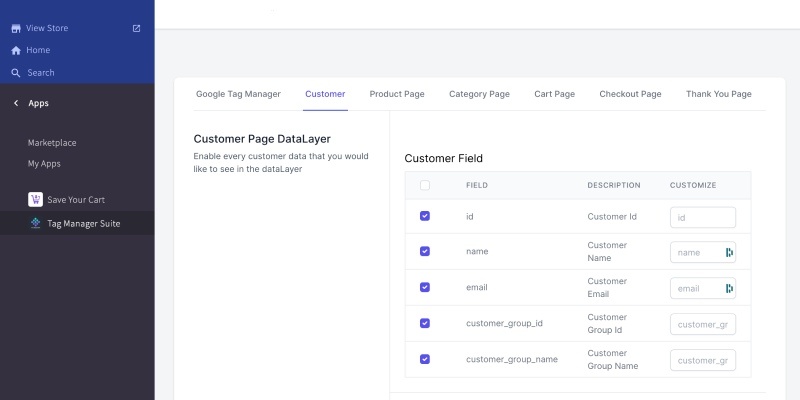Focus the email customize input field

[x=703, y=288]
